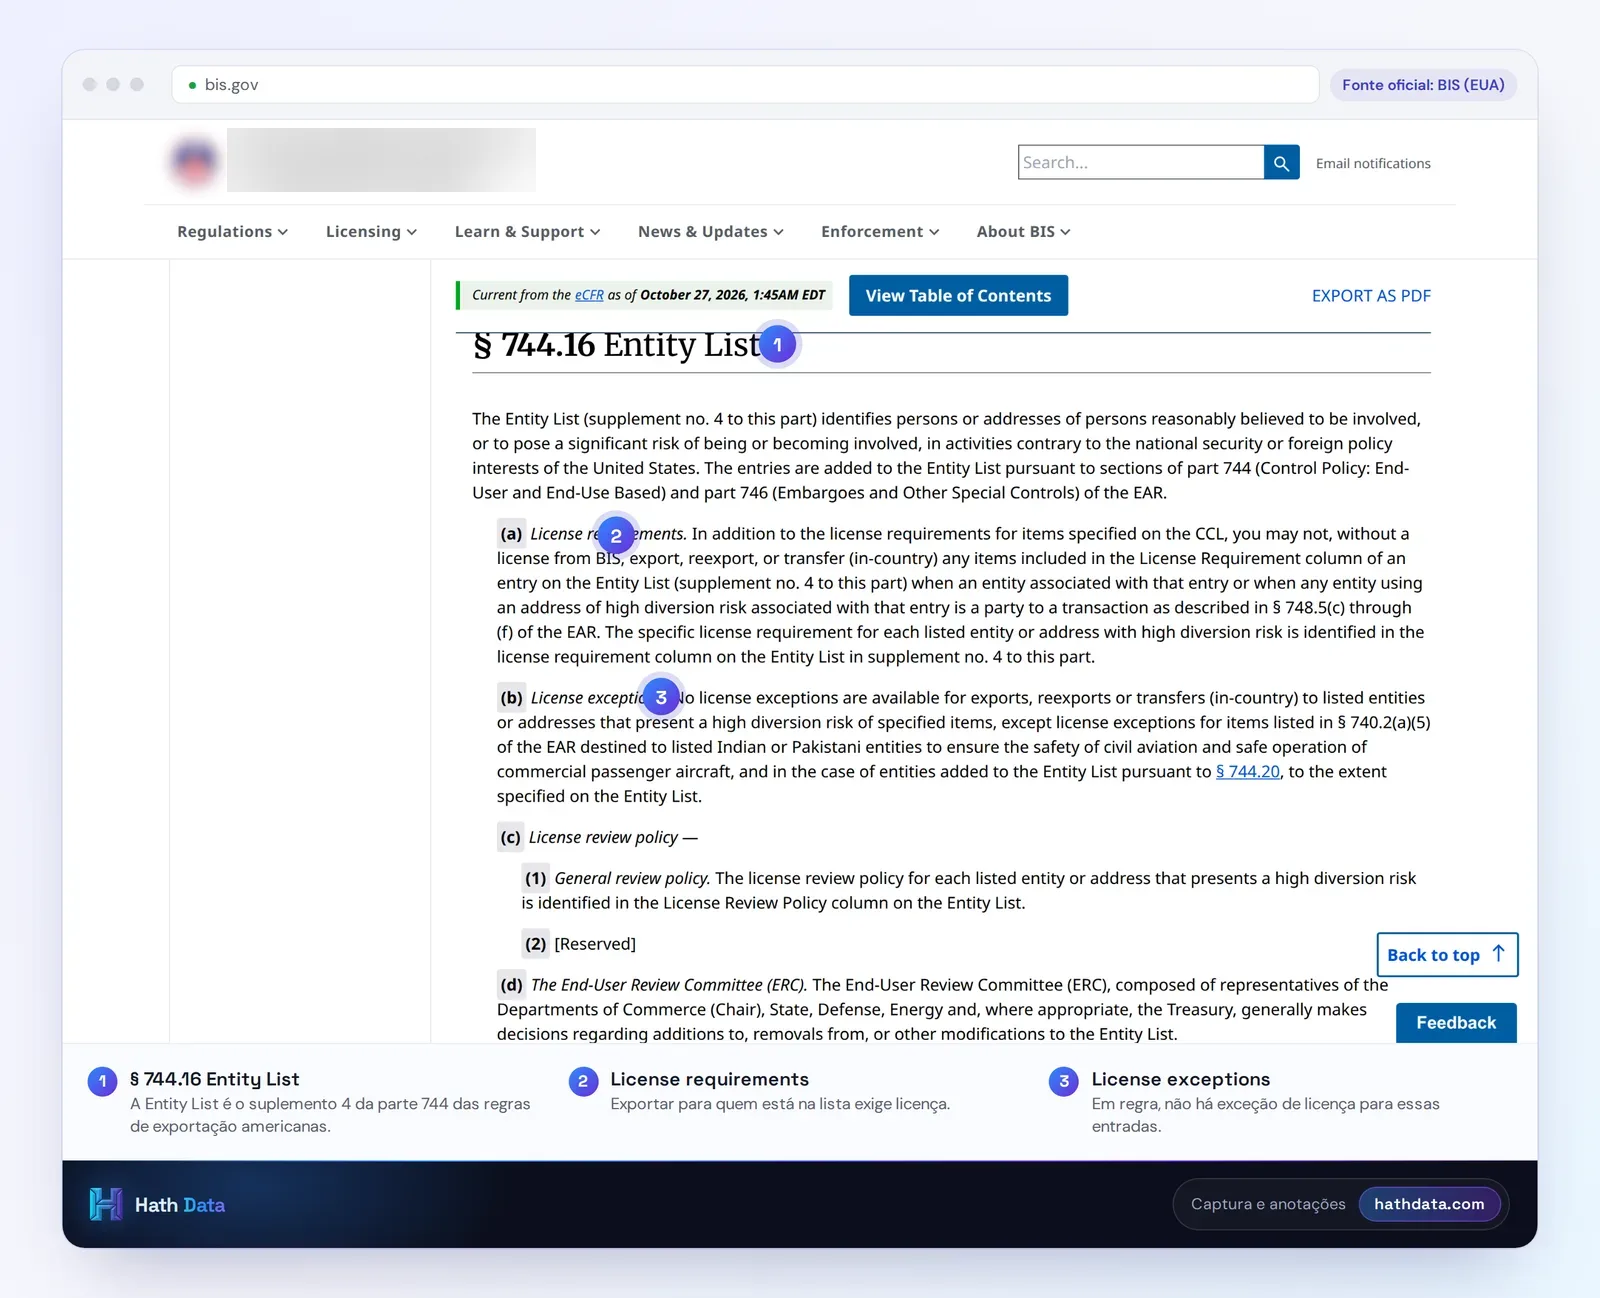Click the (c) paragraph marker

tap(511, 838)
